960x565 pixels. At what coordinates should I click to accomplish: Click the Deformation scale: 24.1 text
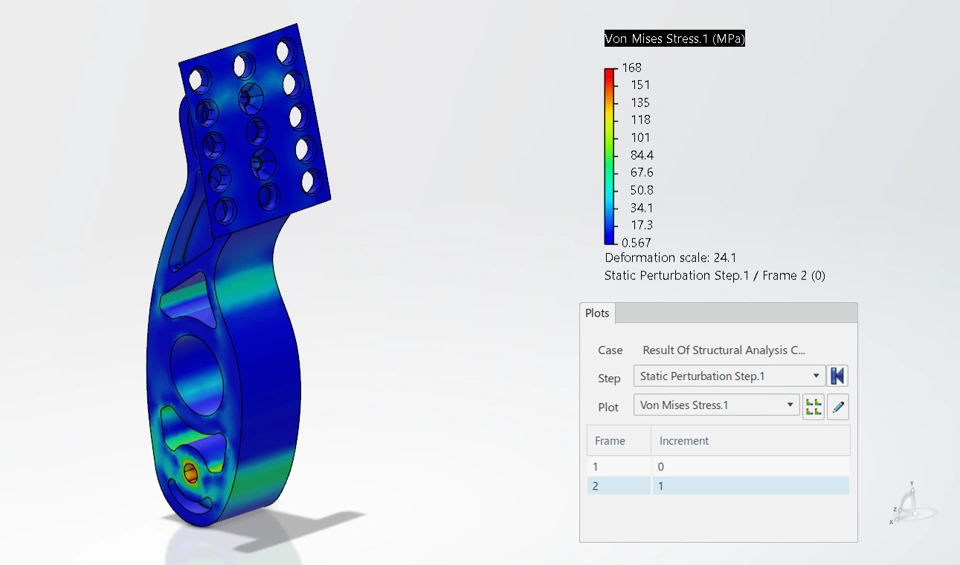670,258
